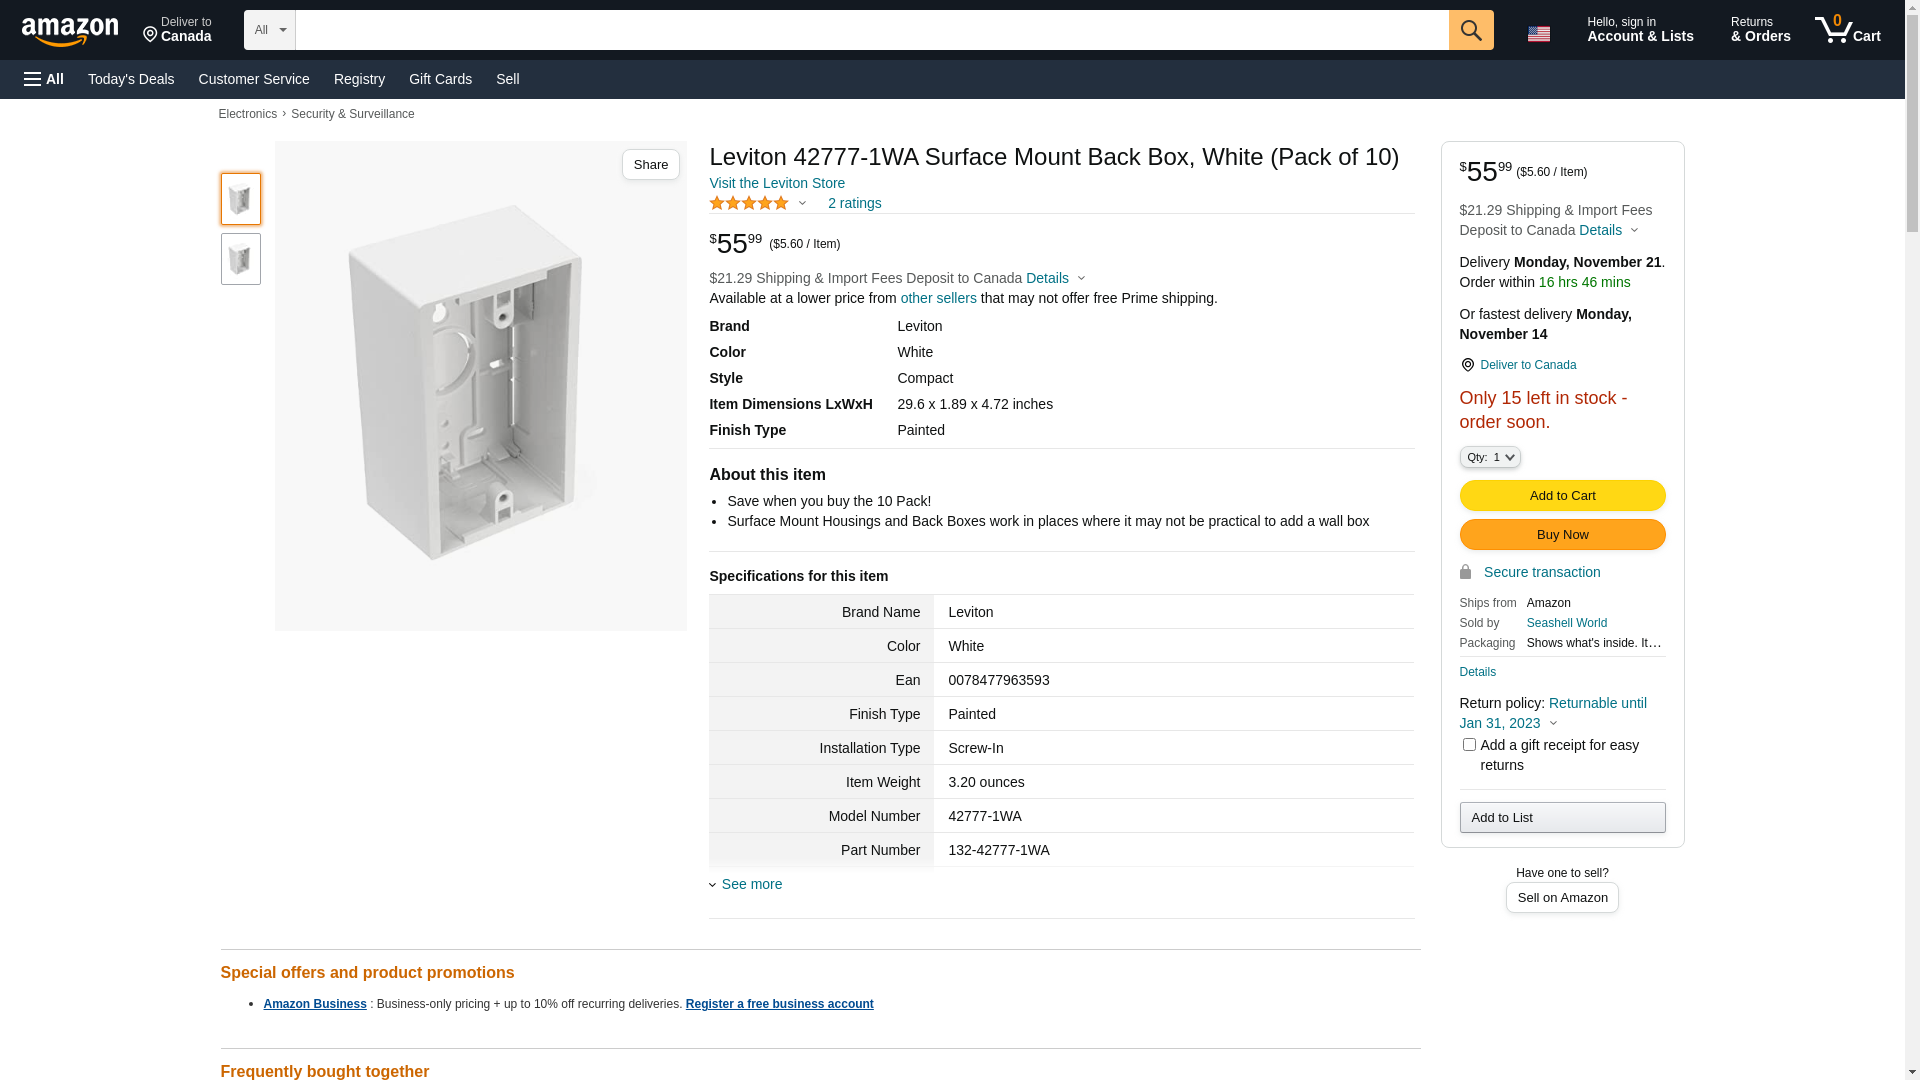Click the US flag language icon
Screen dimensions: 1920x1080
click(x=1538, y=34)
